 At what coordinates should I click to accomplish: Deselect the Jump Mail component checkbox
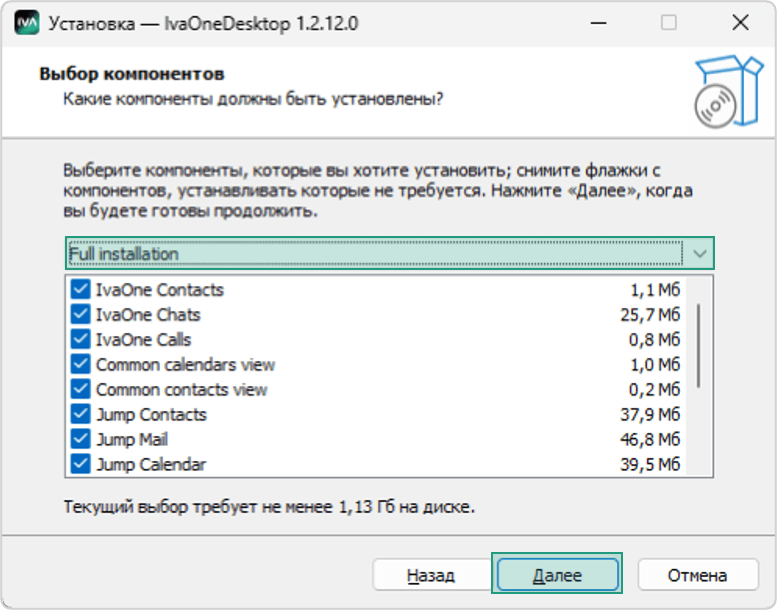[x=80, y=439]
